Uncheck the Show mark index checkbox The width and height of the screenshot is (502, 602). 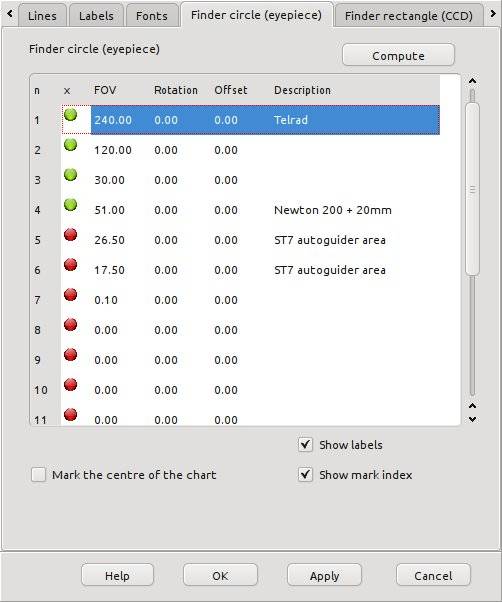(305, 475)
